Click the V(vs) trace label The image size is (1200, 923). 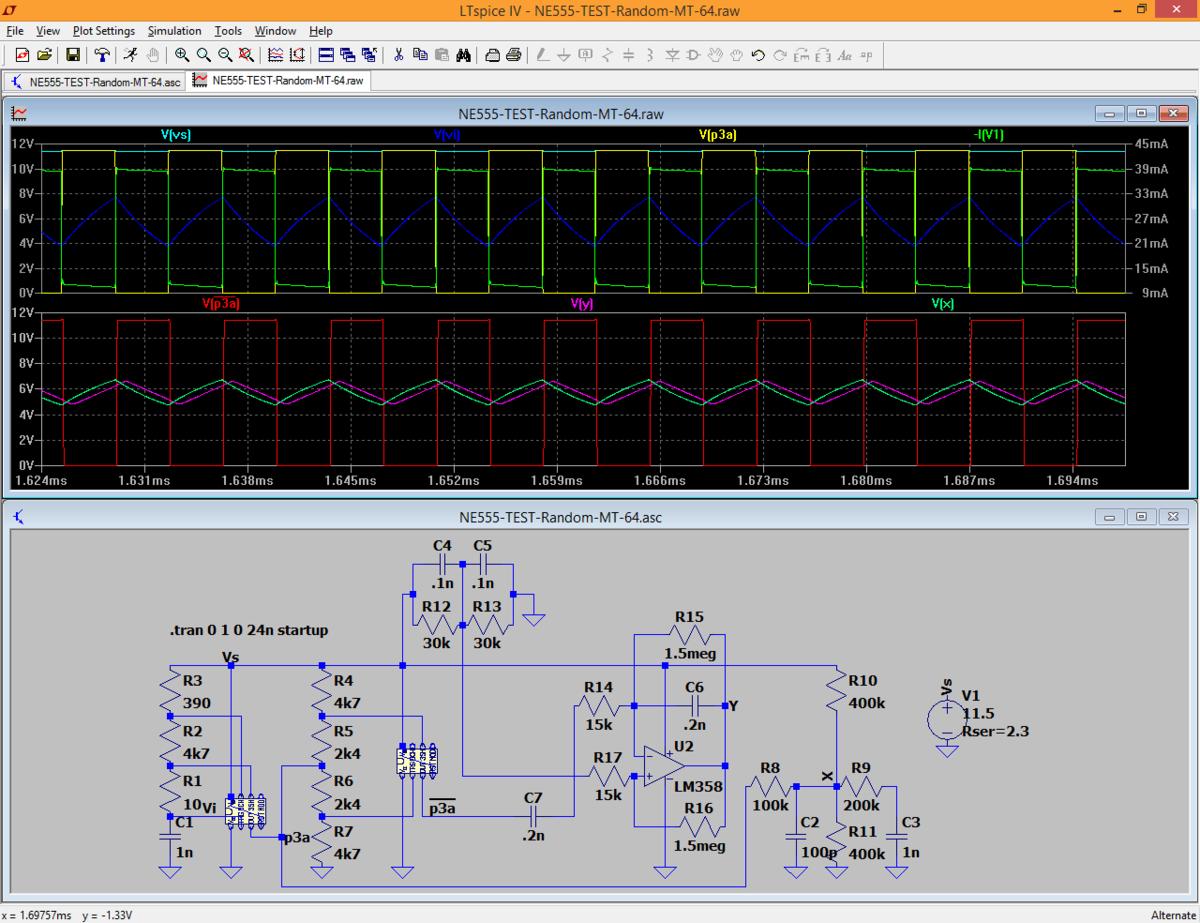[x=175, y=134]
